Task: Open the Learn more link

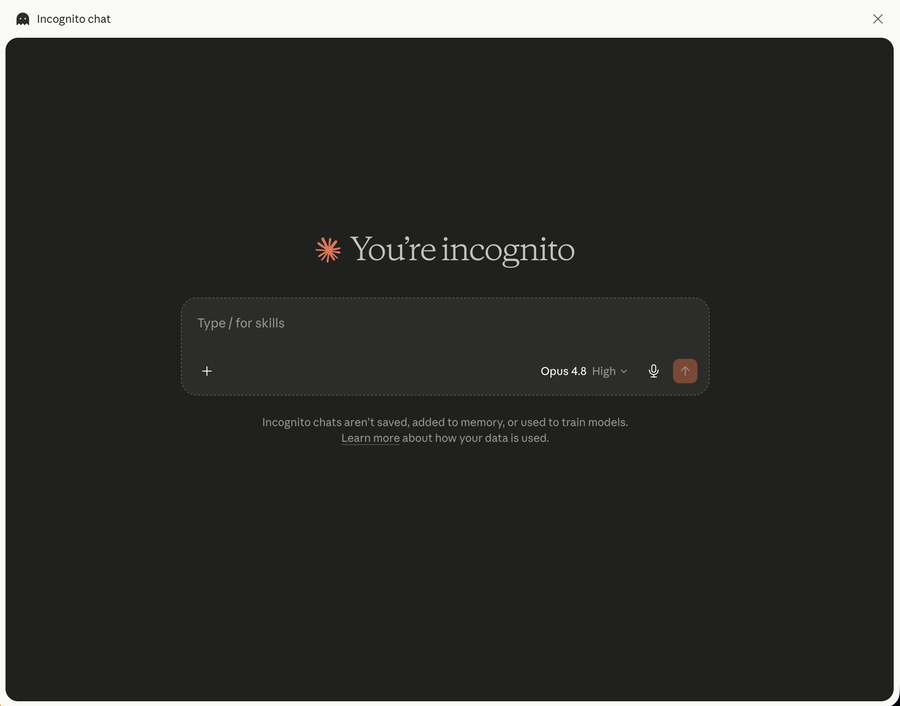Action: 370,438
